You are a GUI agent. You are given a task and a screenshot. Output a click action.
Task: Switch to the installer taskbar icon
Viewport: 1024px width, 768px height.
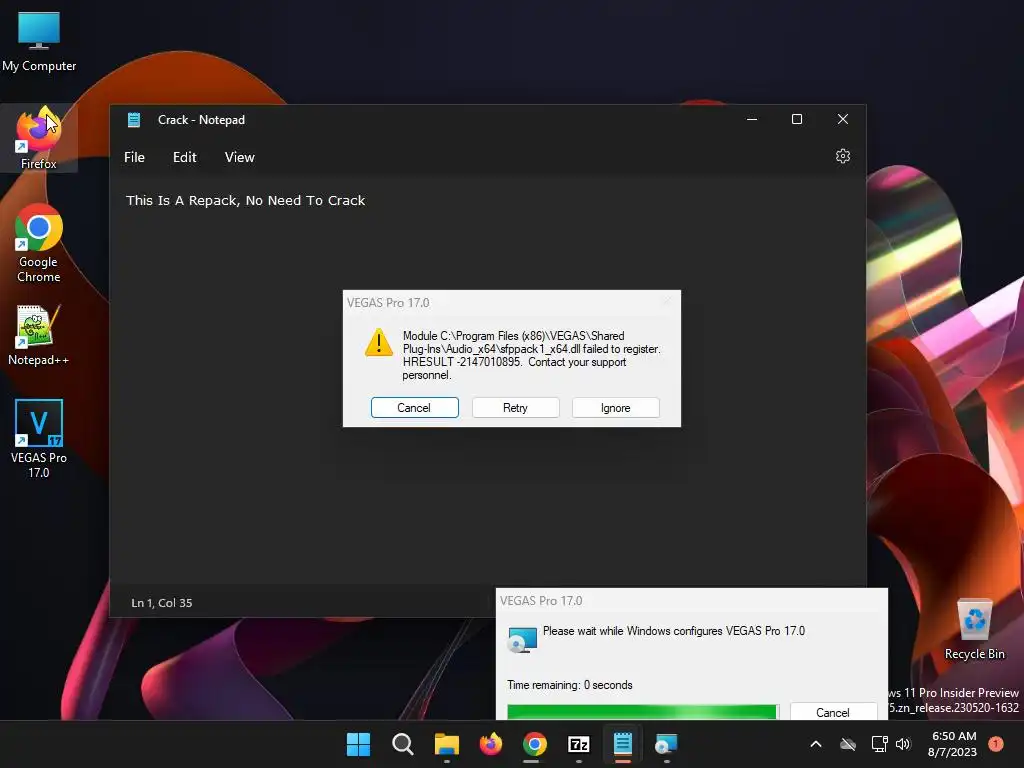(x=666, y=744)
